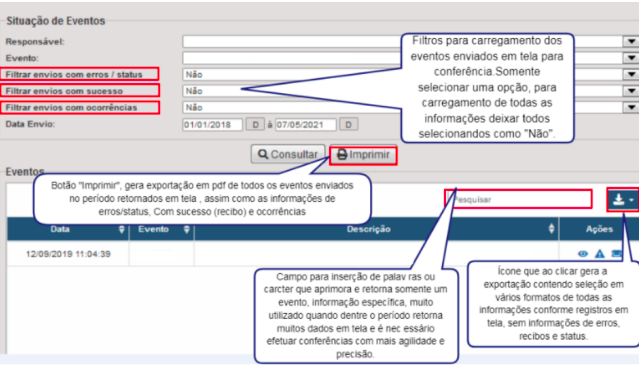Click the rightmost blue Ações icon
643x369 pixels.
click(x=616, y=254)
